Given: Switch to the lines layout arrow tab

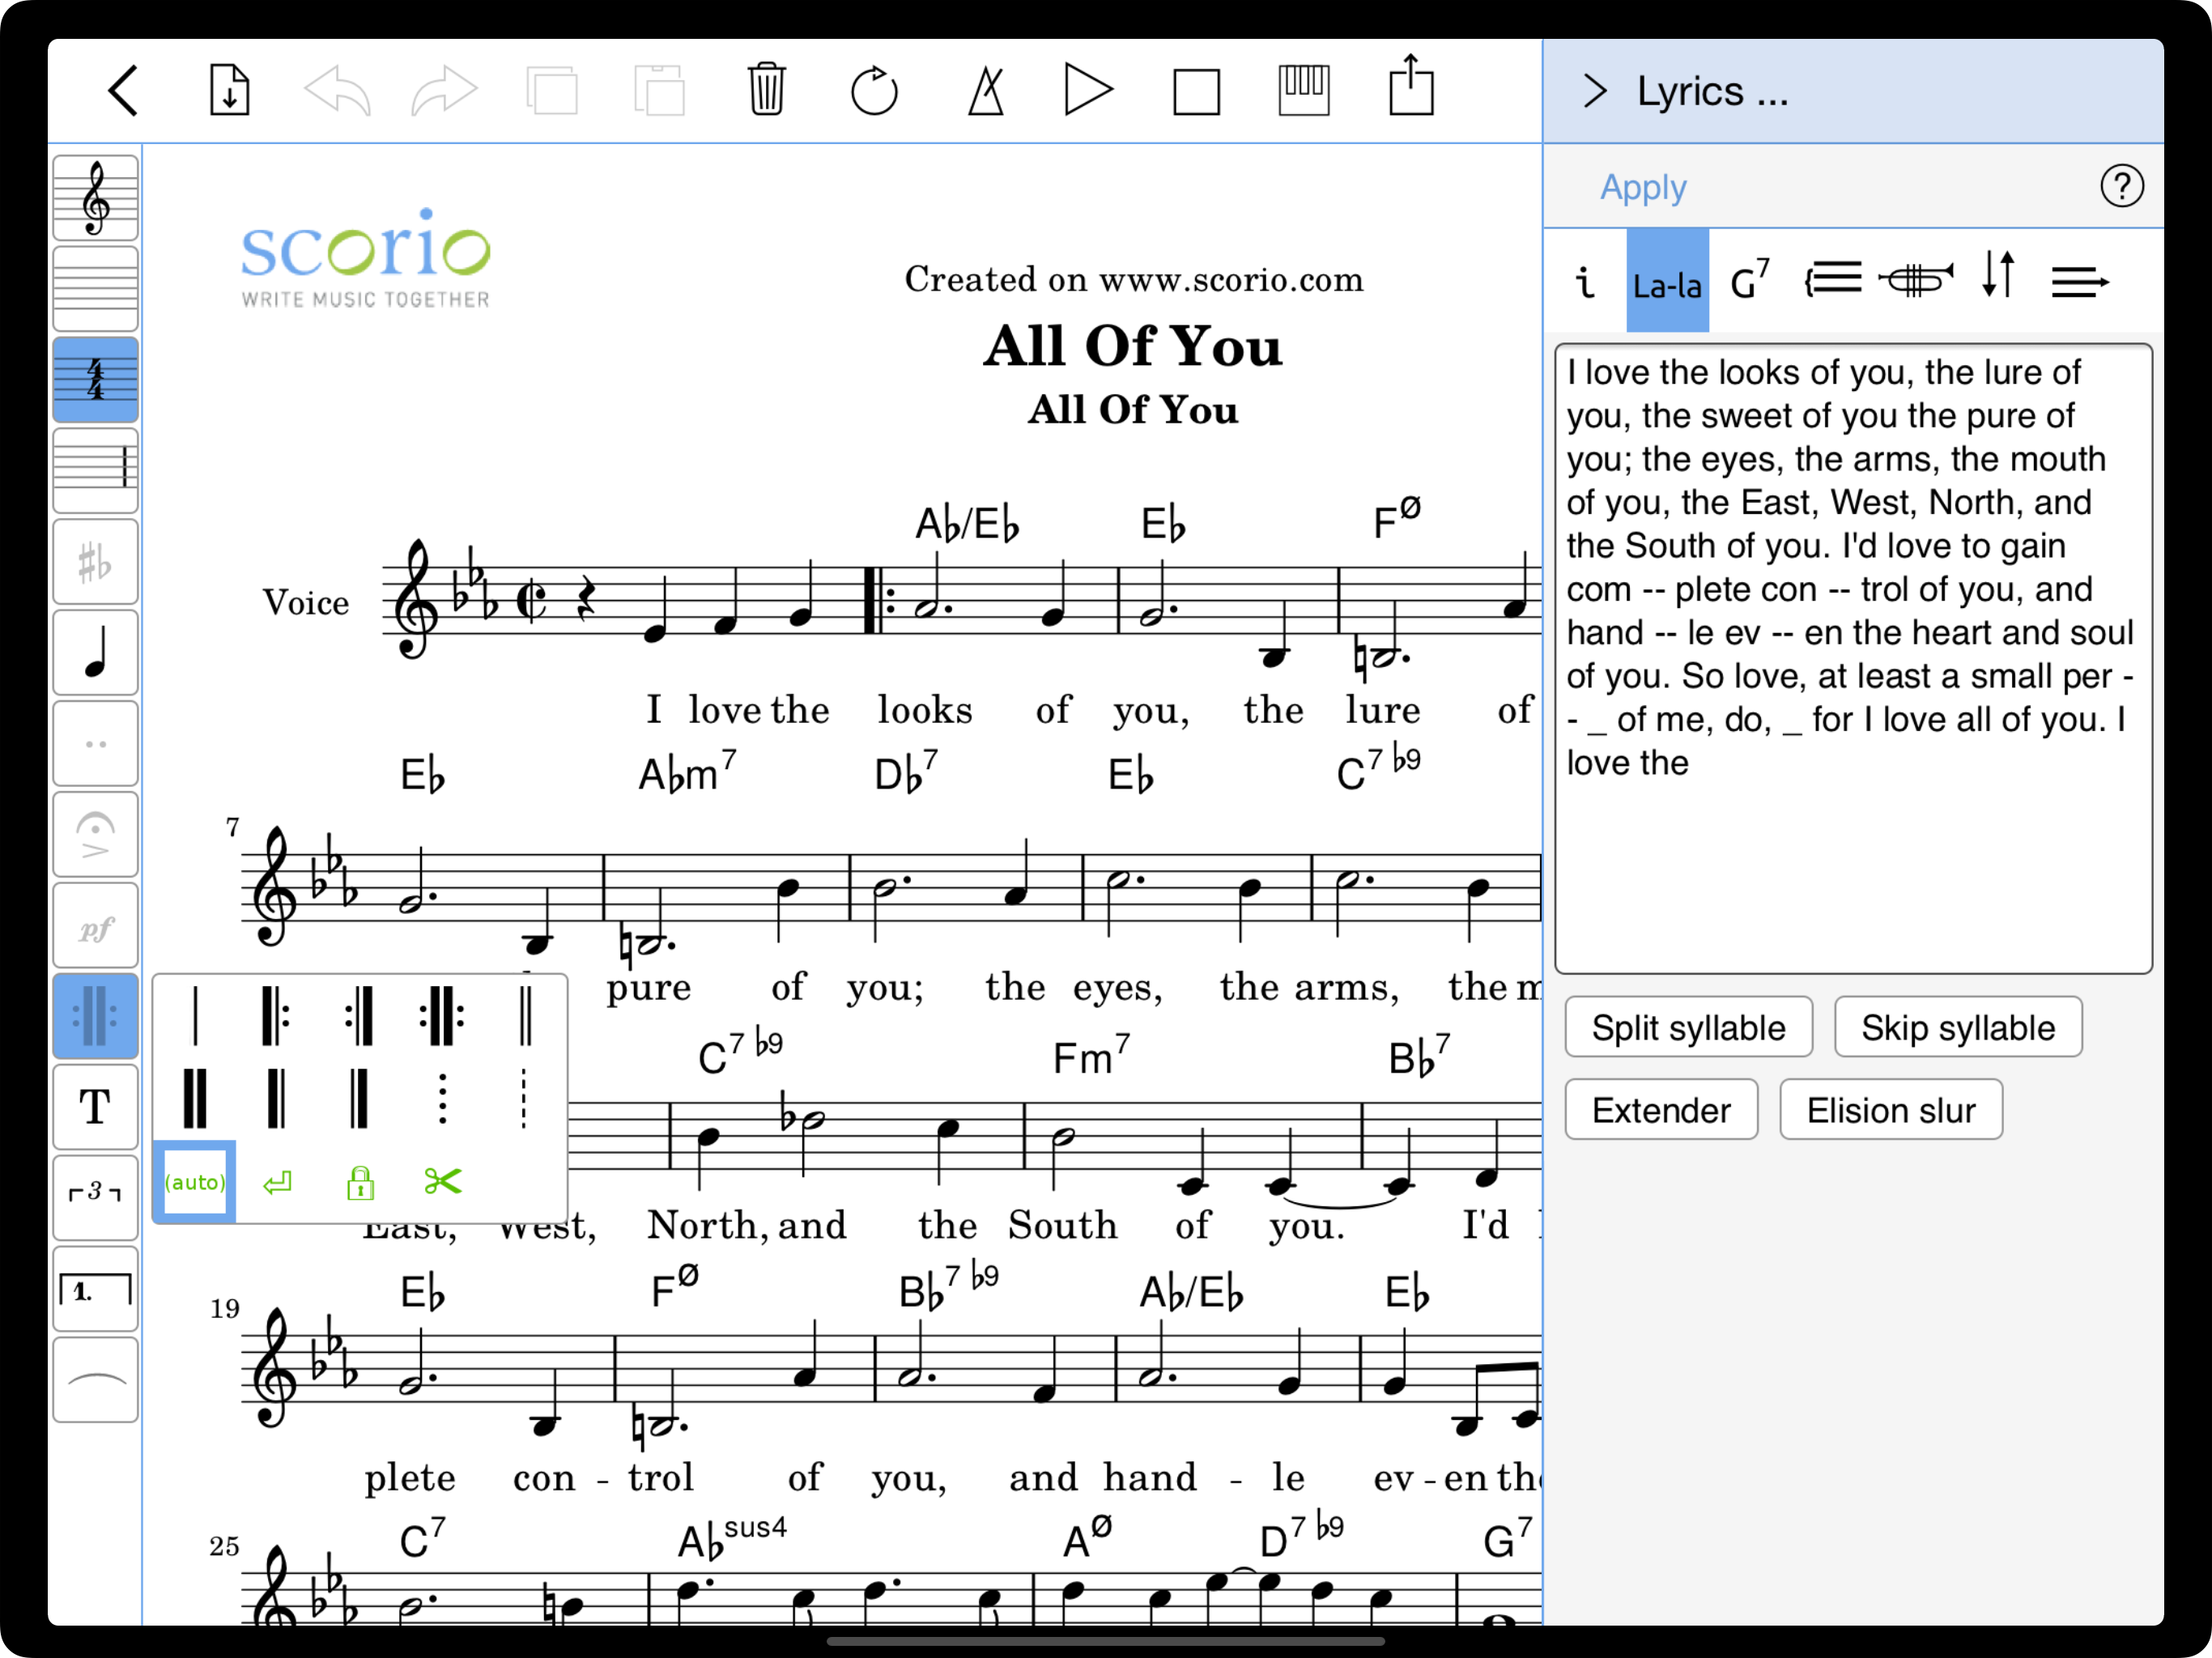Looking at the screenshot, I should tap(2080, 282).
